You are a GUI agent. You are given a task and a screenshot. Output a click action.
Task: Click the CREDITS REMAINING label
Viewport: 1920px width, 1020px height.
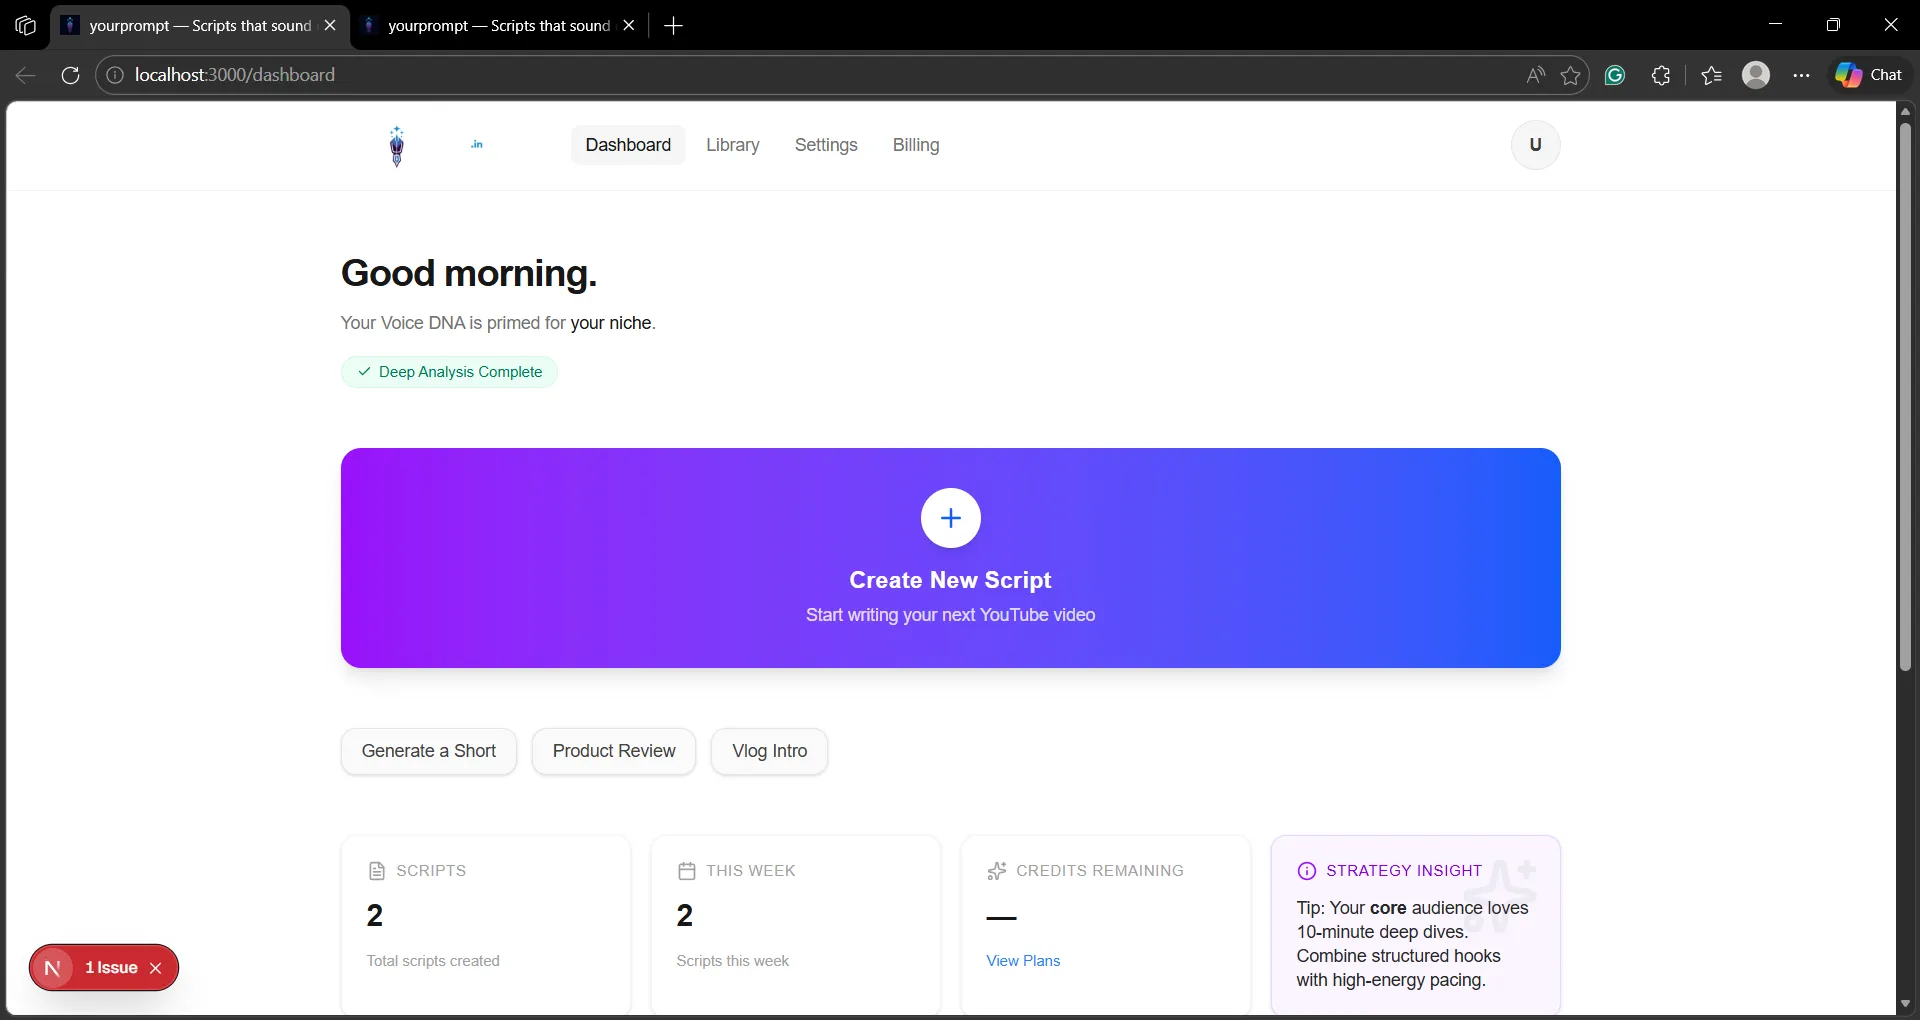pyautogui.click(x=1099, y=871)
